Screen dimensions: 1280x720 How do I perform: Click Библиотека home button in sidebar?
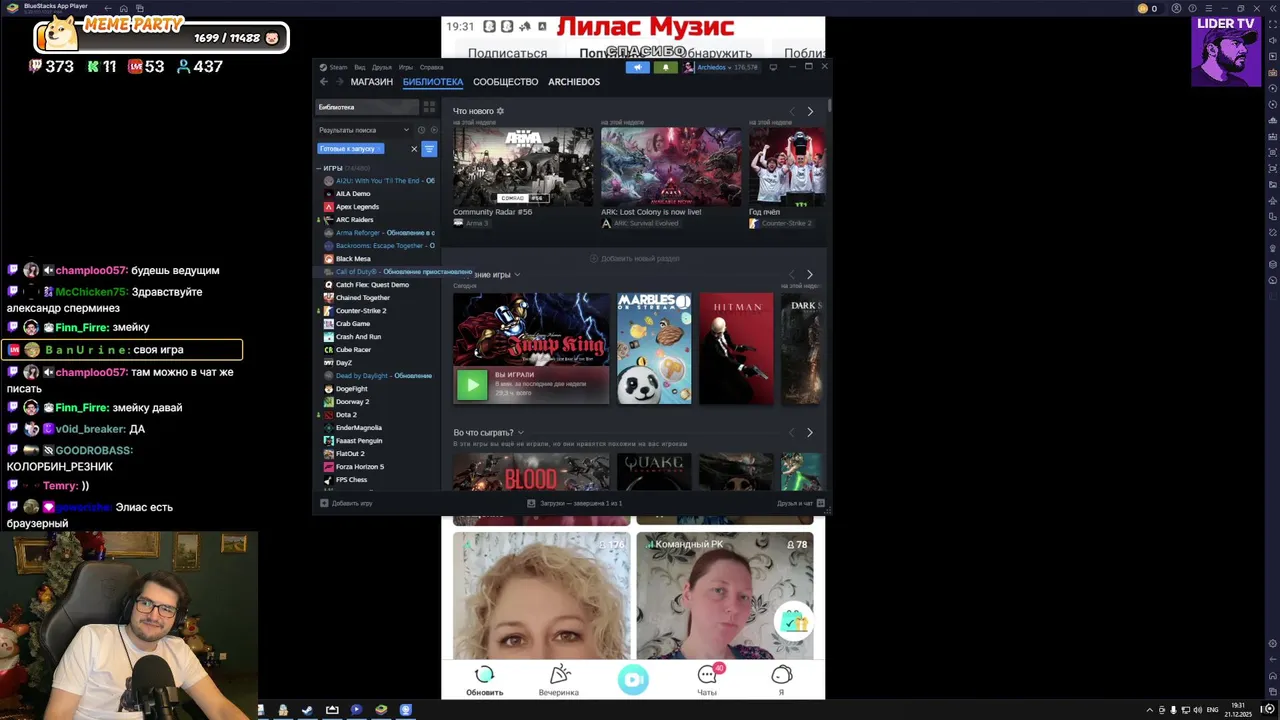tap(368, 107)
